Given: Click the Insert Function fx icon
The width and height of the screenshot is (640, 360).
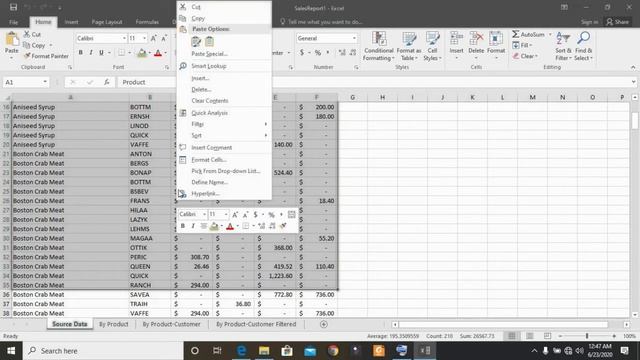Looking at the screenshot, I should [x=107, y=82].
